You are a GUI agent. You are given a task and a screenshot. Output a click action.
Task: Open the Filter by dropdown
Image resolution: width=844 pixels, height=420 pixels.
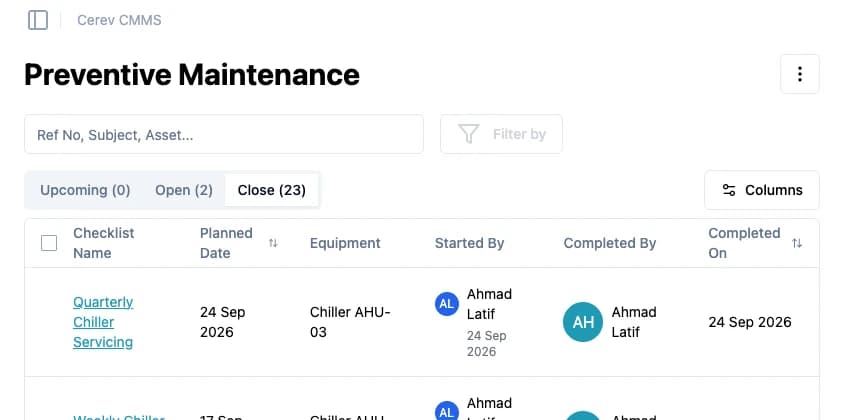point(501,134)
